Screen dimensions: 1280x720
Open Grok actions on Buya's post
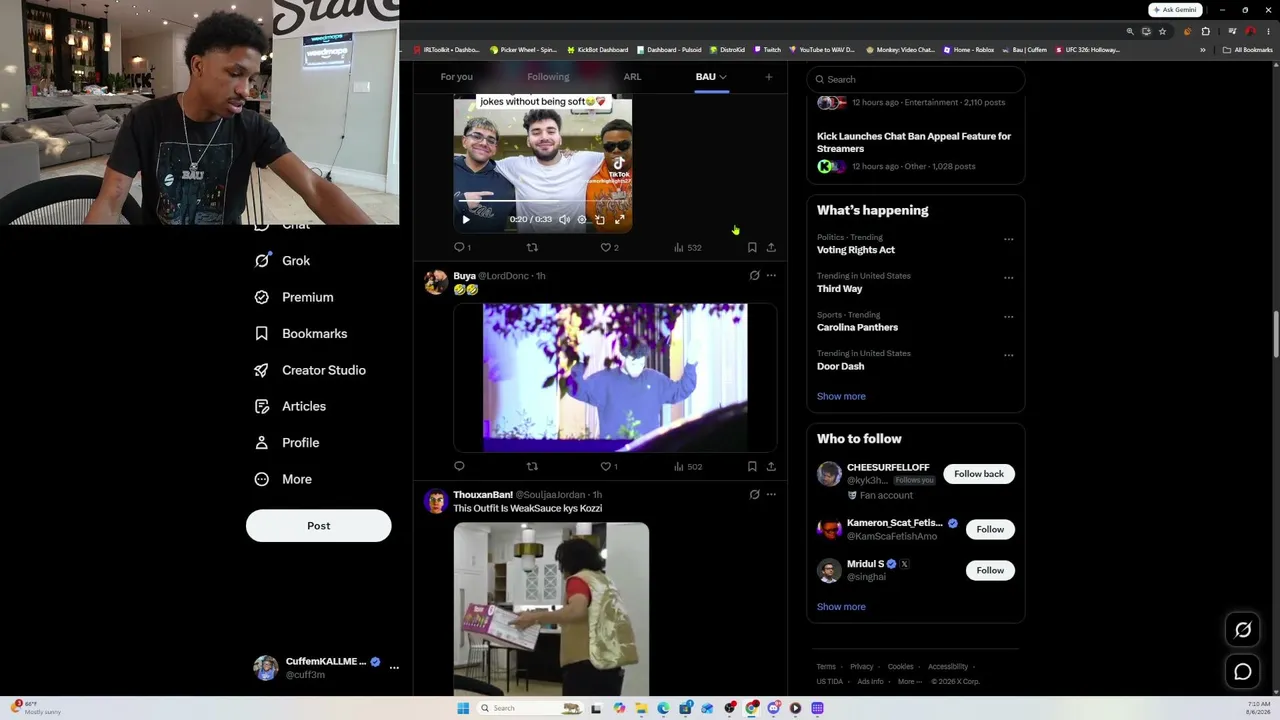755,275
